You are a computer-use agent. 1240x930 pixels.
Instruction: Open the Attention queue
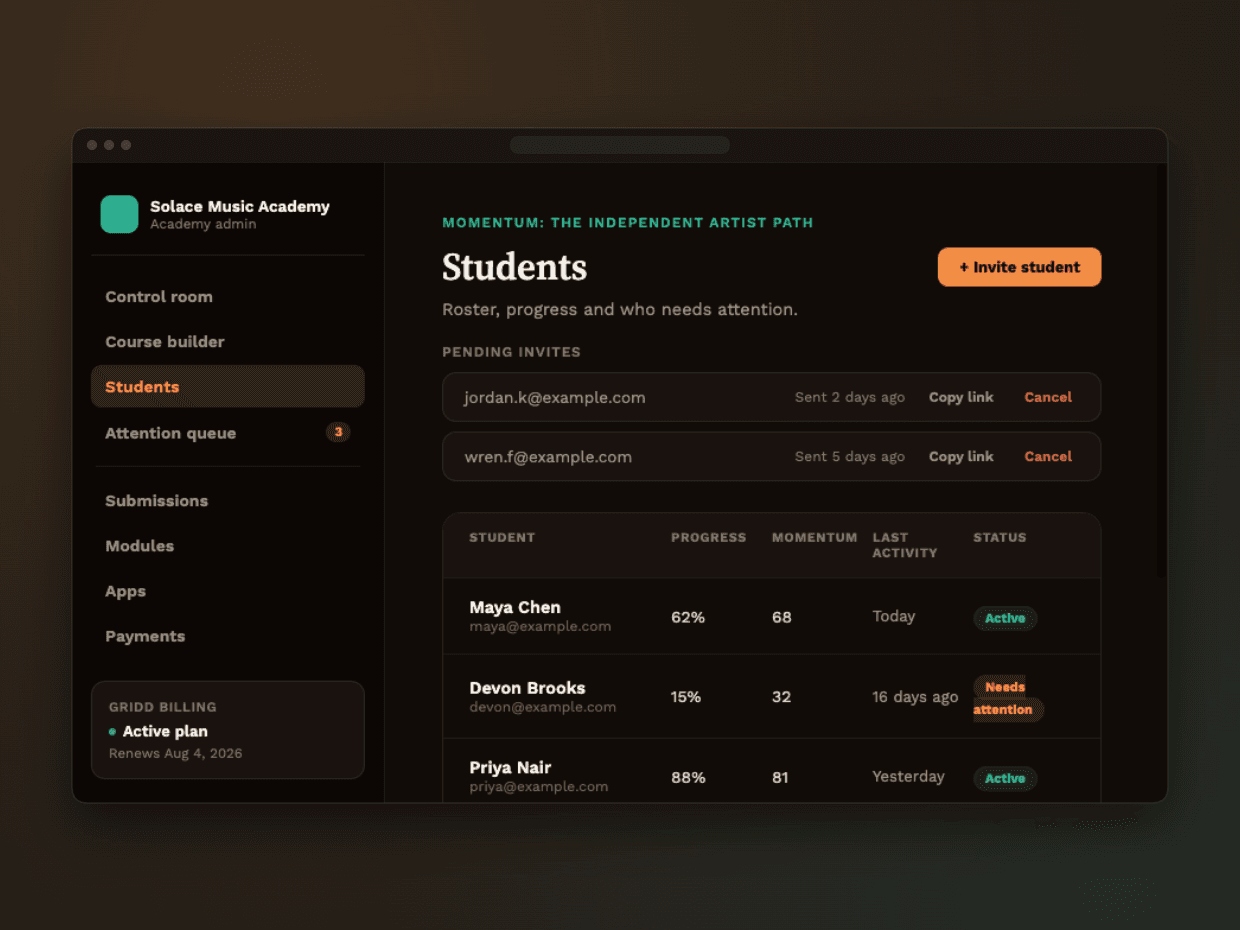pyautogui.click(x=228, y=433)
